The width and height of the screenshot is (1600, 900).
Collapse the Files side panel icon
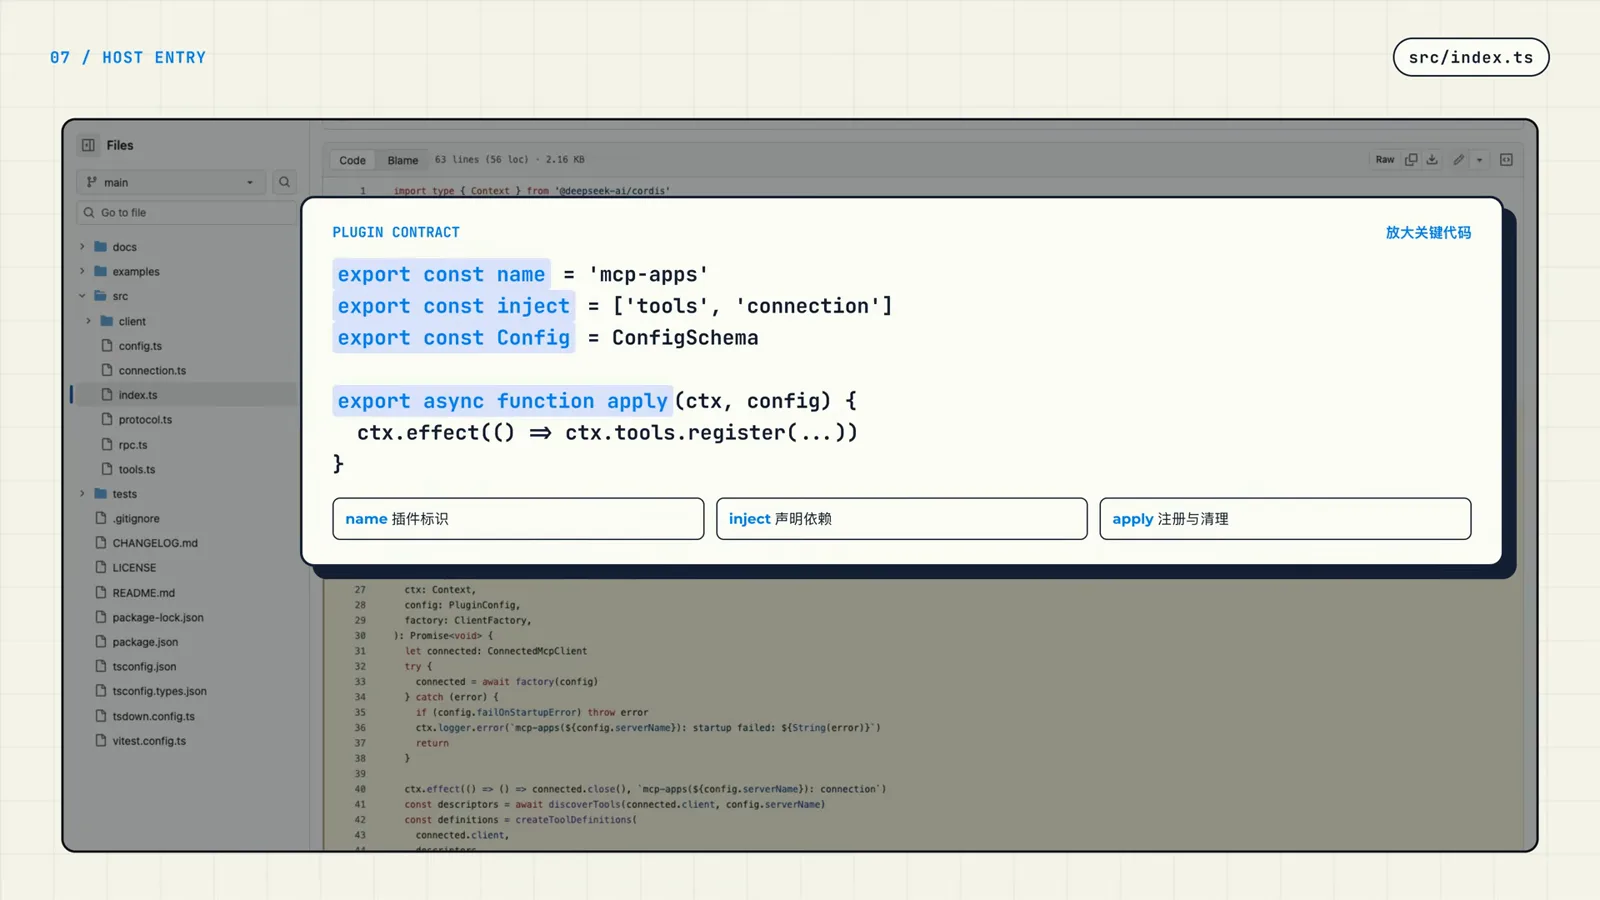tap(88, 145)
